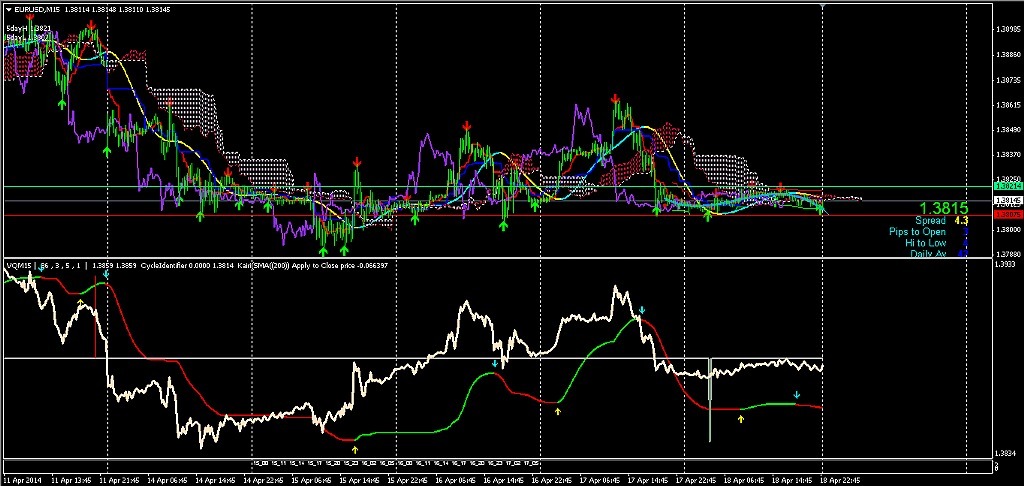Image resolution: width=1024 pixels, height=486 pixels.
Task: Click the chart shift triangle at chart top
Action: (x=822, y=7)
